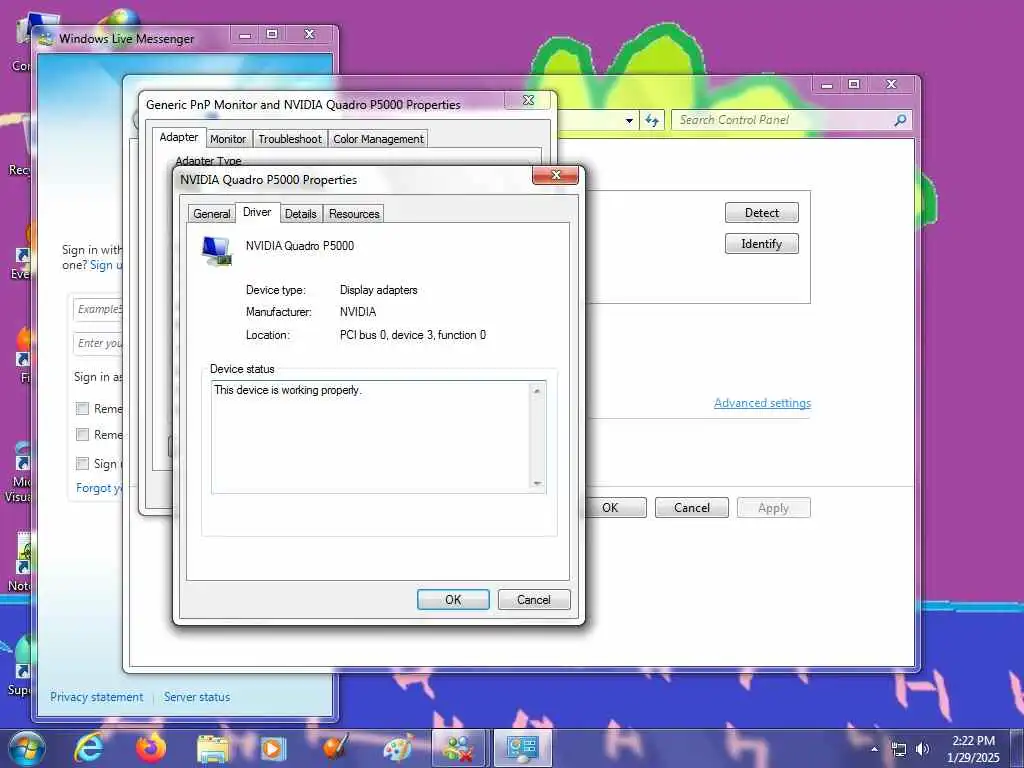1024x768 pixels.
Task: Click the 'Display adapters' device type value
Action: point(378,289)
